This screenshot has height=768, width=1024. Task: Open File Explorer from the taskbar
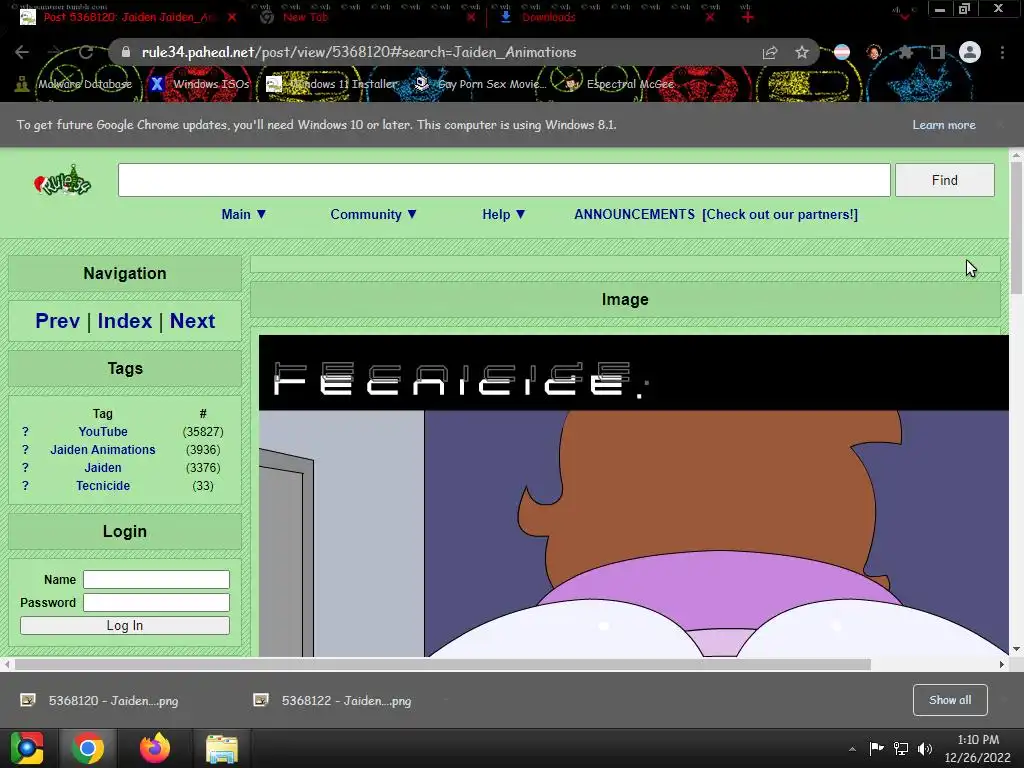pyautogui.click(x=222, y=748)
